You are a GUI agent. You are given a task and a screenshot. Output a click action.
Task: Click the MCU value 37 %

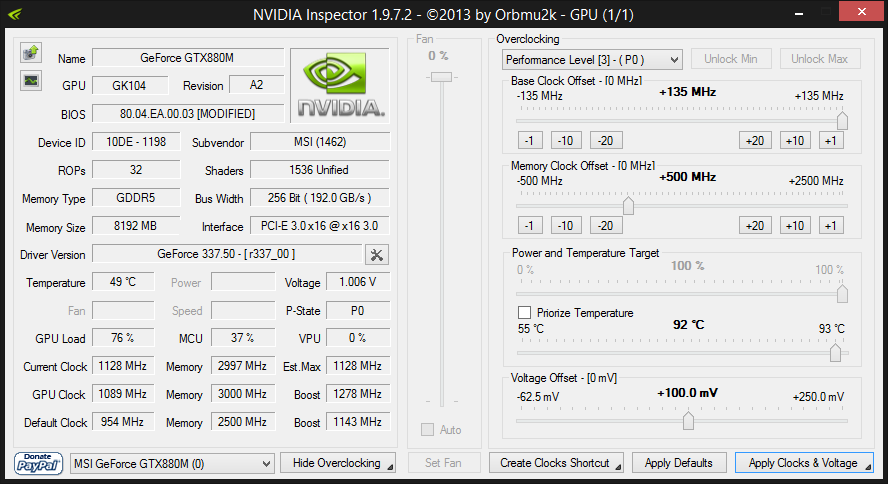[243, 338]
